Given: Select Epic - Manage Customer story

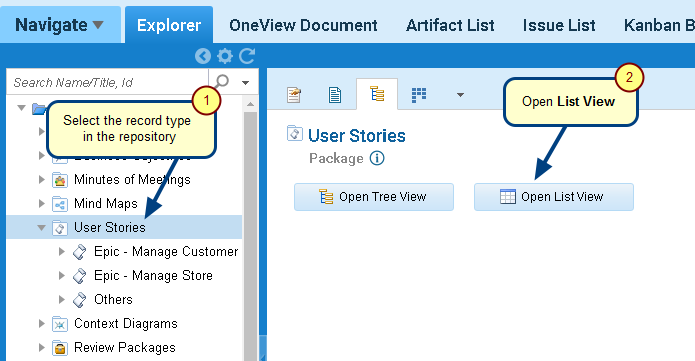Looking at the screenshot, I should click(166, 251).
